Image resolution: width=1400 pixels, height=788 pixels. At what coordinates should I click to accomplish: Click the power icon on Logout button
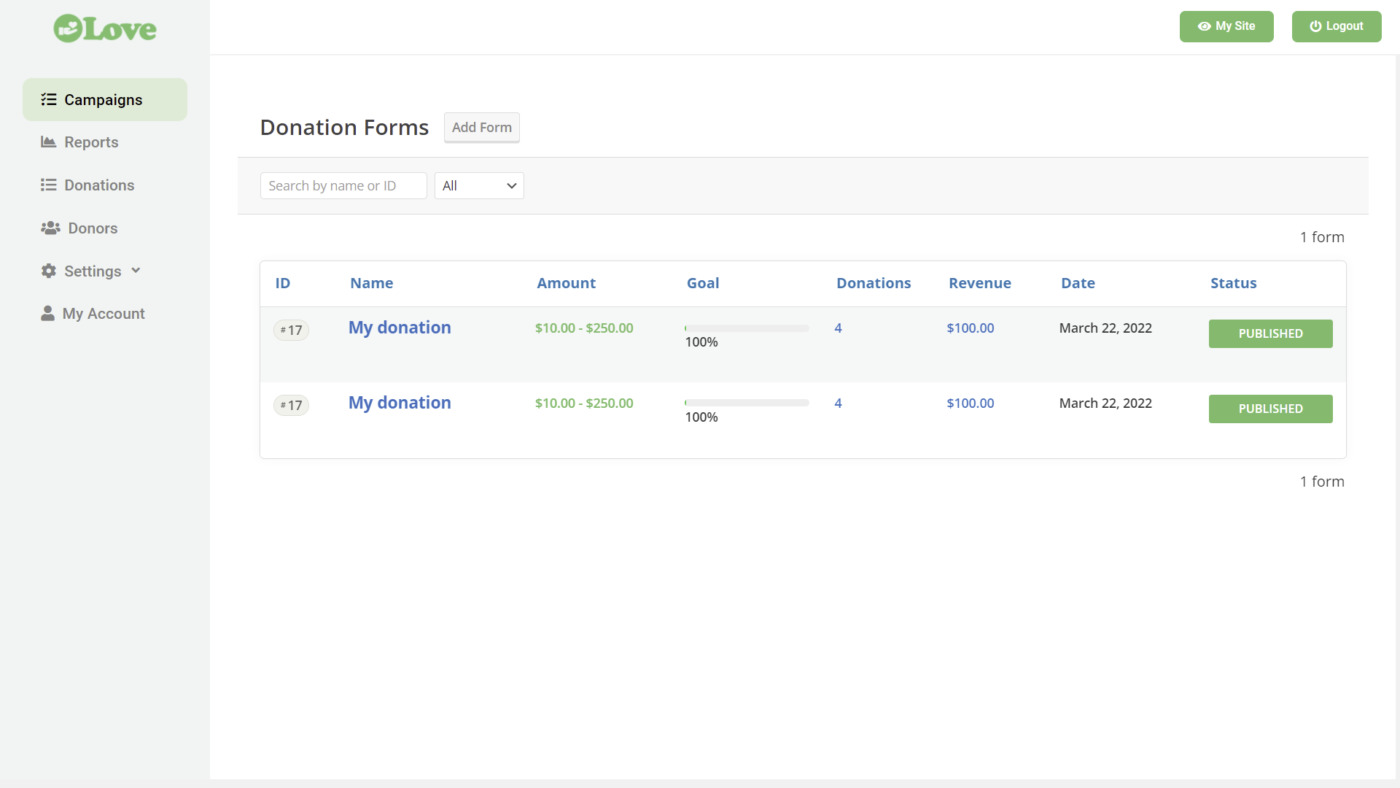1313,26
